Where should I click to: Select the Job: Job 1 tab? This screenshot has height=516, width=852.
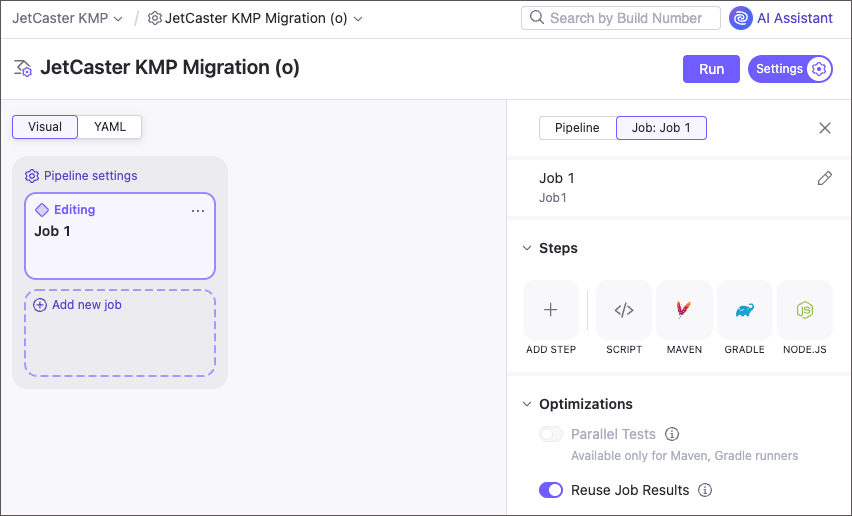click(x=661, y=128)
